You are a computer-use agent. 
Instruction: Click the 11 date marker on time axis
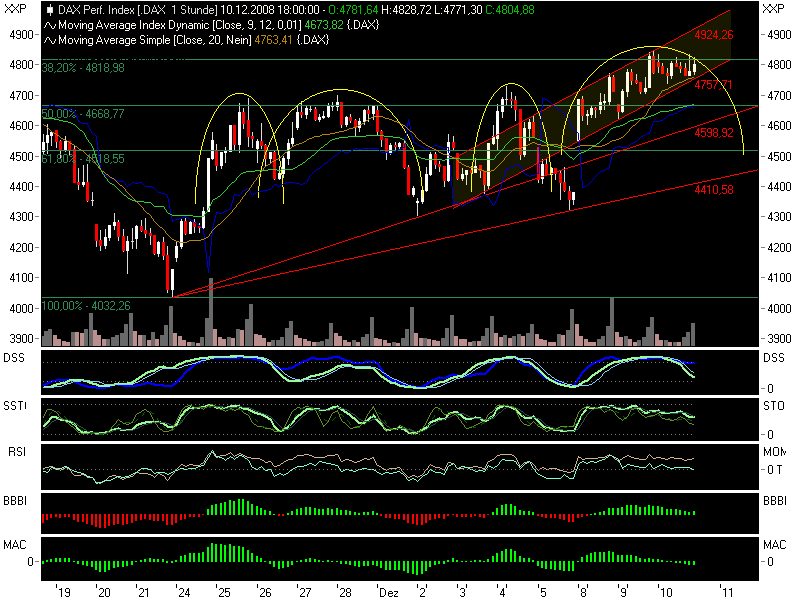(x=727, y=592)
